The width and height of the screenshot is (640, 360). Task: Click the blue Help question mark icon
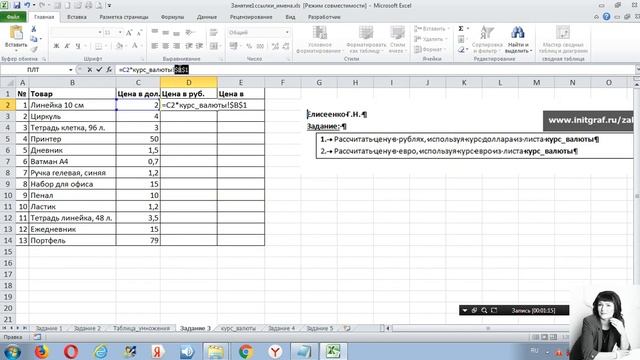click(x=607, y=17)
